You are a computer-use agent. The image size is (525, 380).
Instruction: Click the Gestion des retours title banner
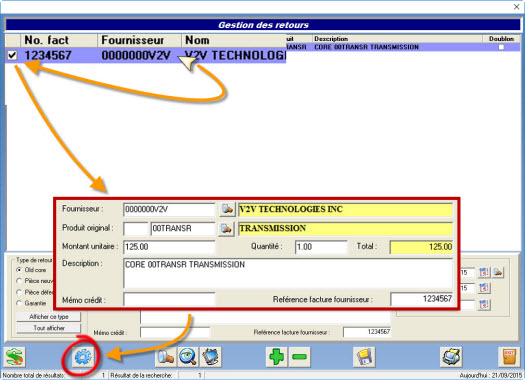[x=263, y=25]
